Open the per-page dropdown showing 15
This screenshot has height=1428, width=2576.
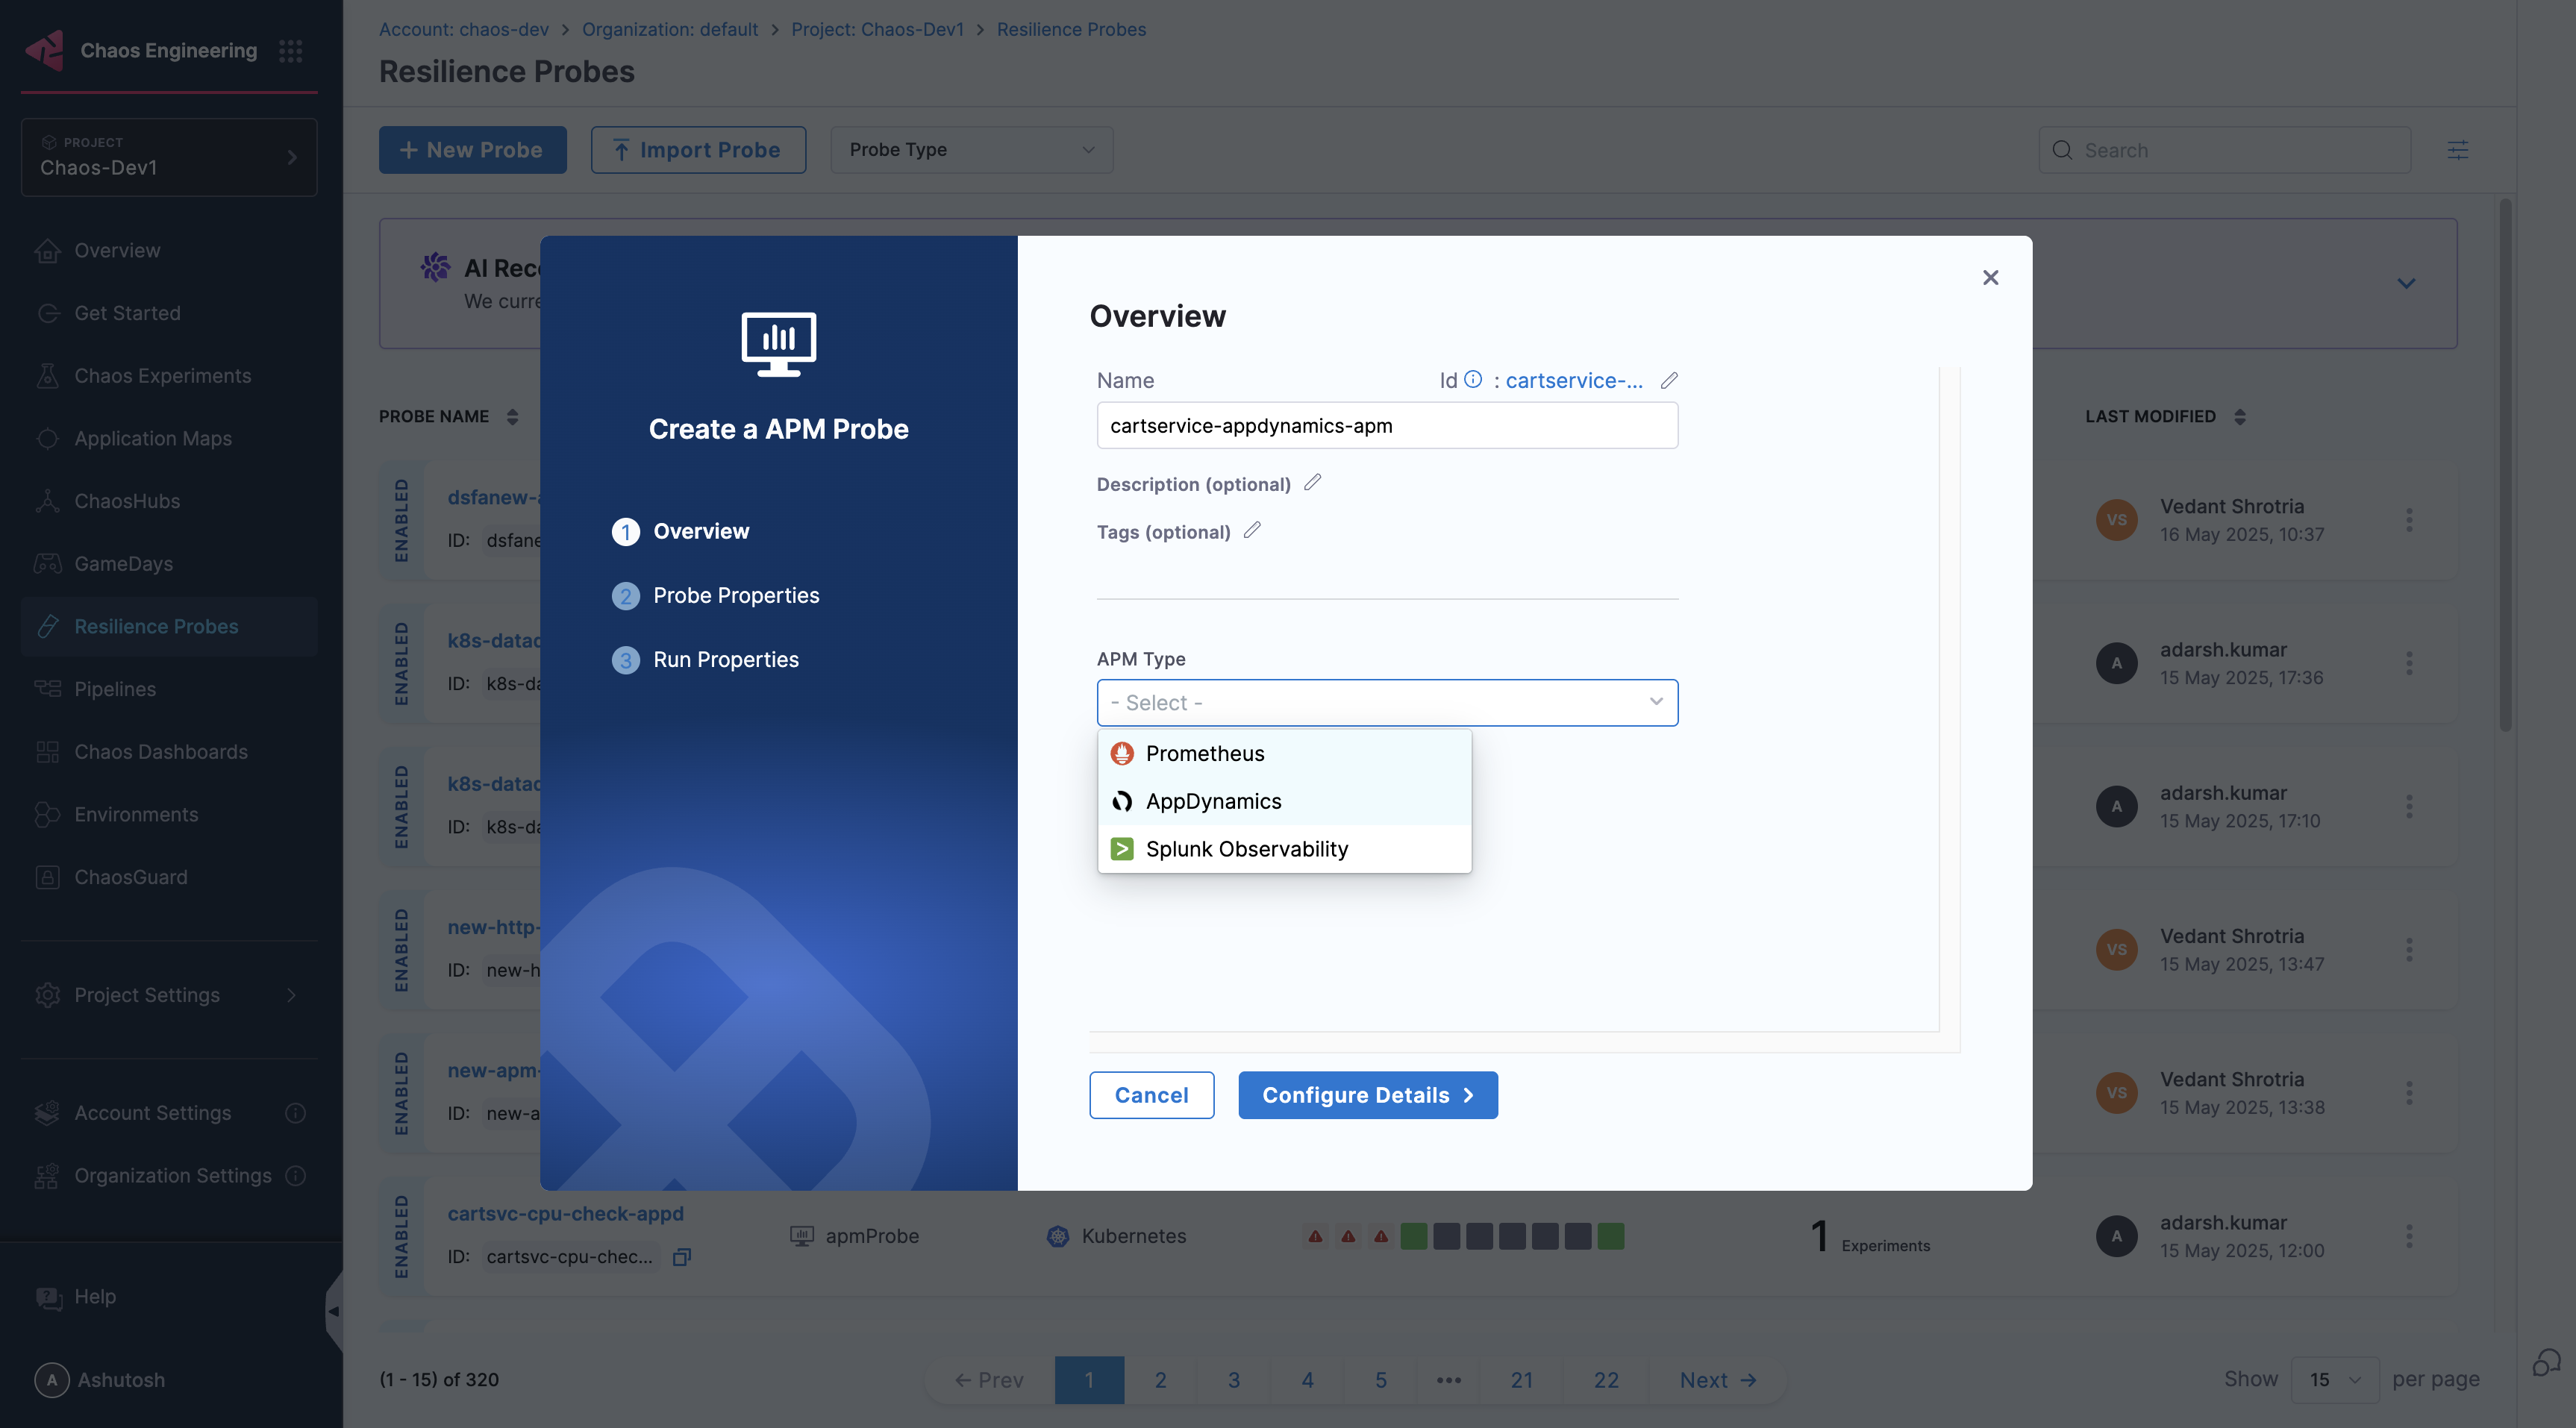(x=2331, y=1379)
